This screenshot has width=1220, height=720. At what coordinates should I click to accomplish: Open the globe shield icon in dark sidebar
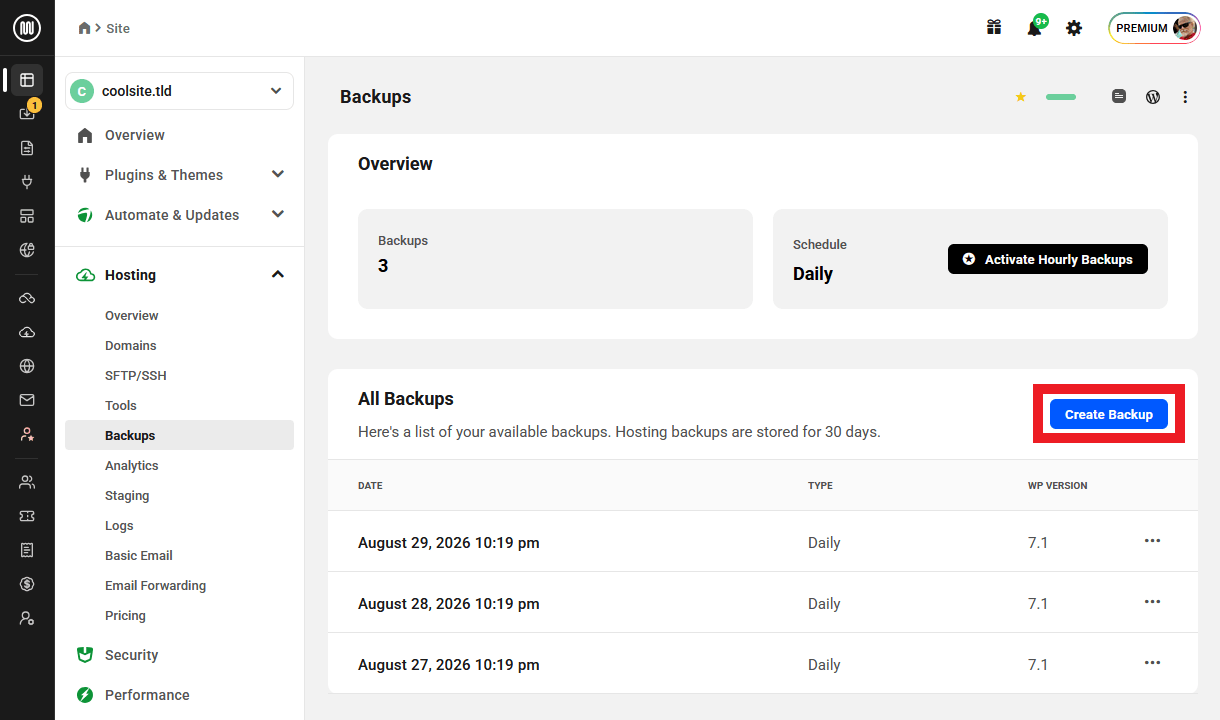27,250
